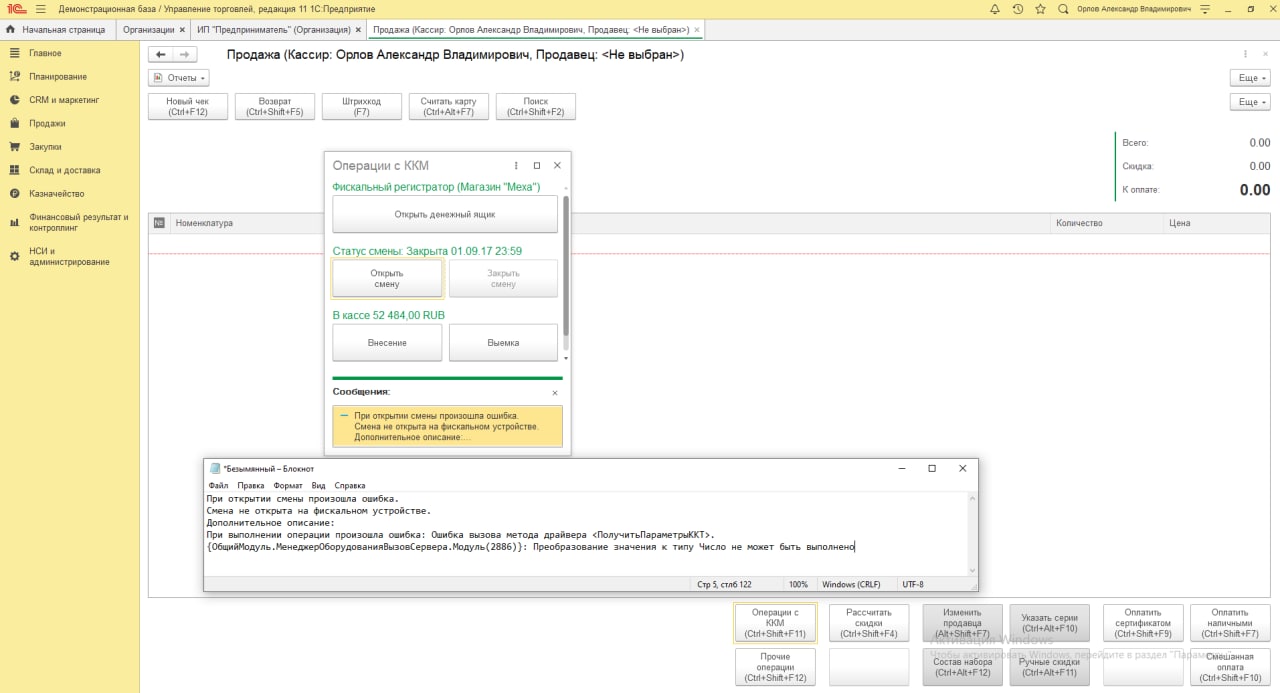The width and height of the screenshot is (1280, 693).
Task: Click Рассчитать скидки button
Action: click(869, 623)
